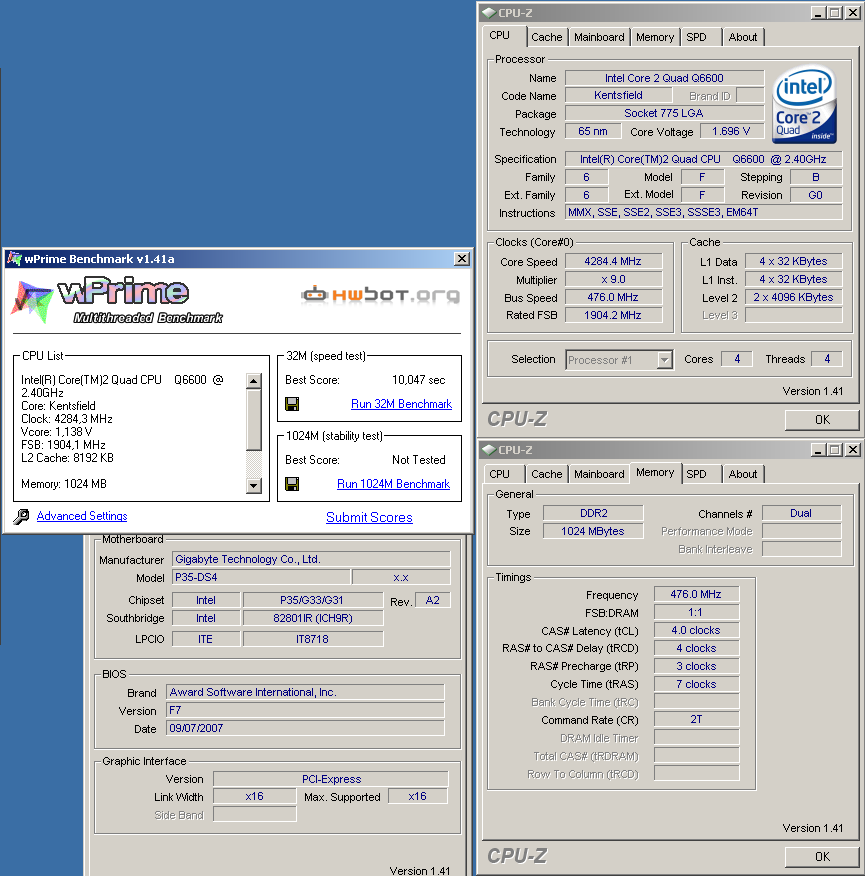Click the Cycle Time tRAS value 7 clocks
This screenshot has height=876, width=865.
click(x=696, y=684)
